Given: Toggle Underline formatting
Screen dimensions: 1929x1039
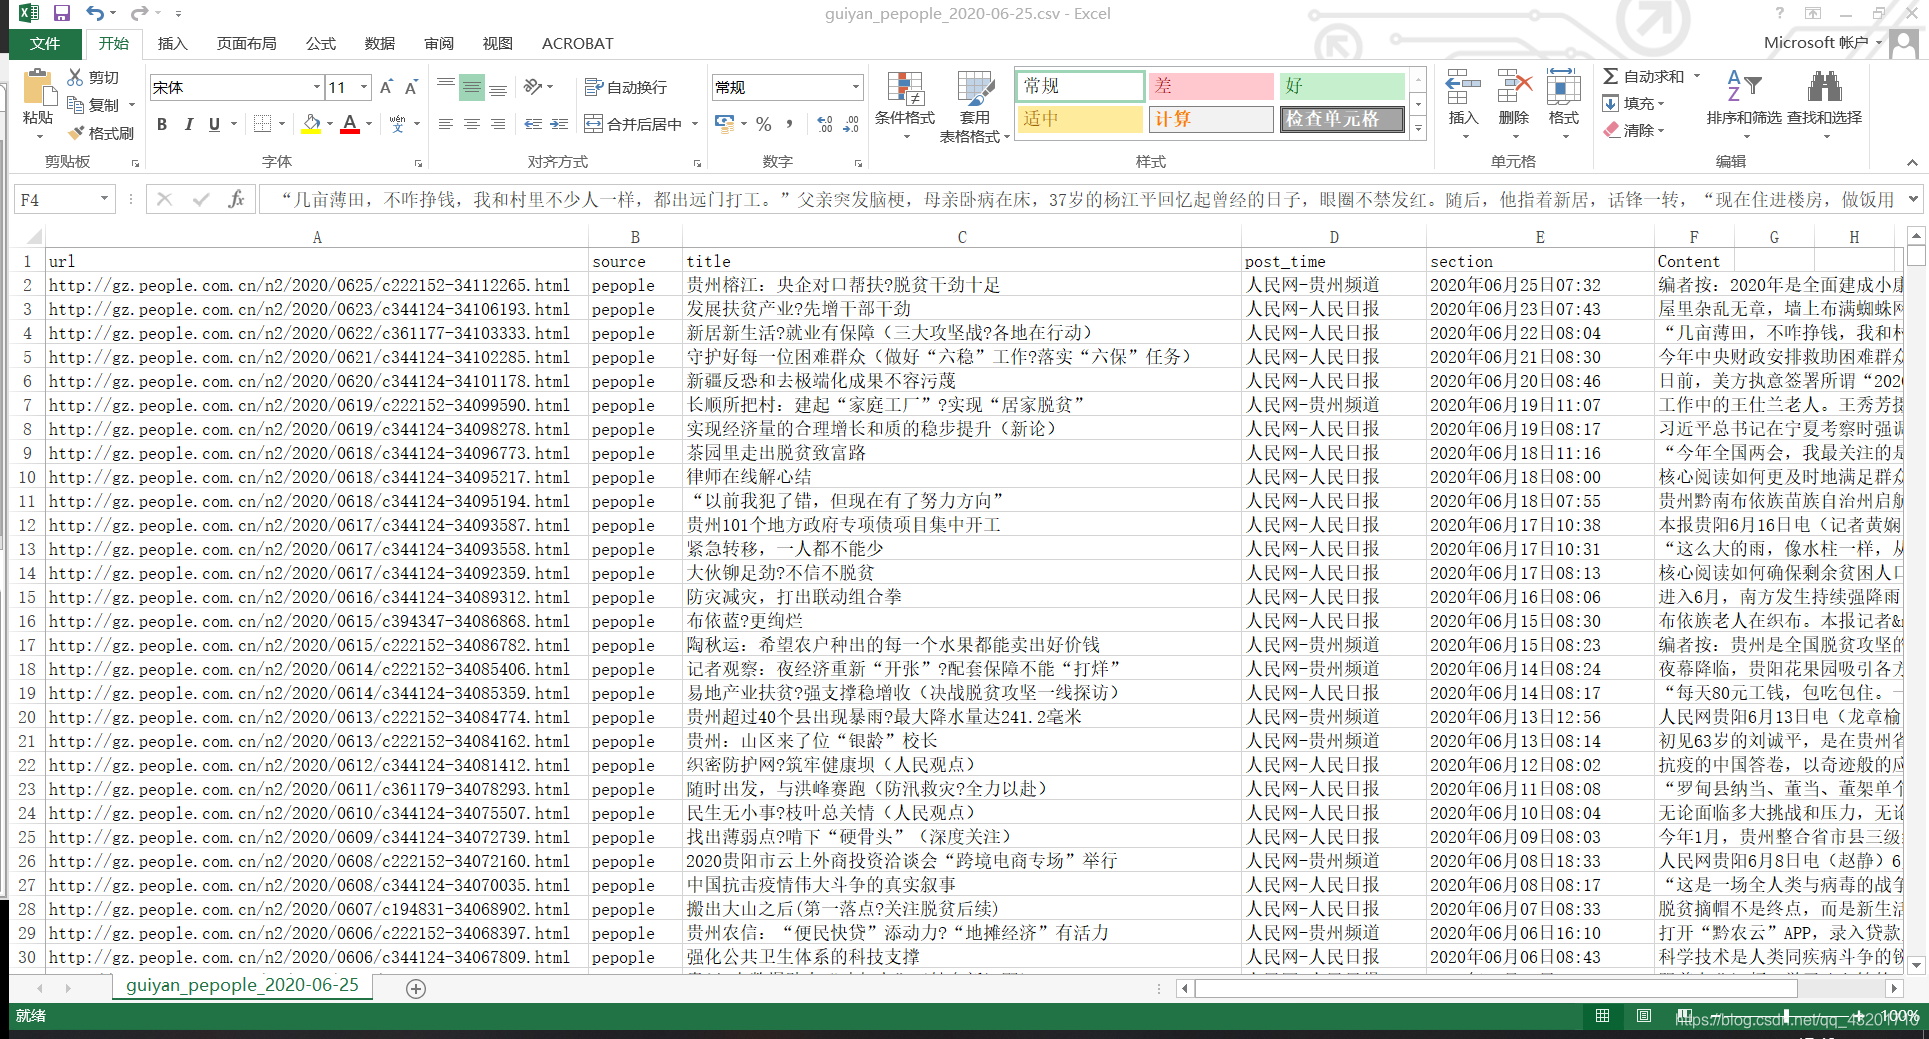Looking at the screenshot, I should (x=214, y=124).
